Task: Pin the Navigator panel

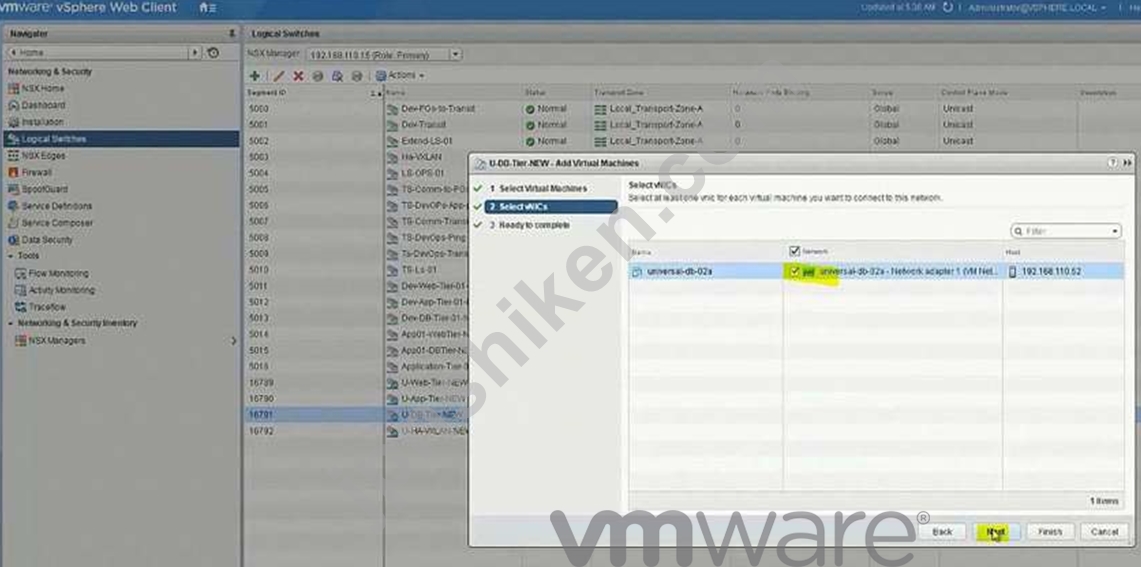Action: pyautogui.click(x=232, y=33)
